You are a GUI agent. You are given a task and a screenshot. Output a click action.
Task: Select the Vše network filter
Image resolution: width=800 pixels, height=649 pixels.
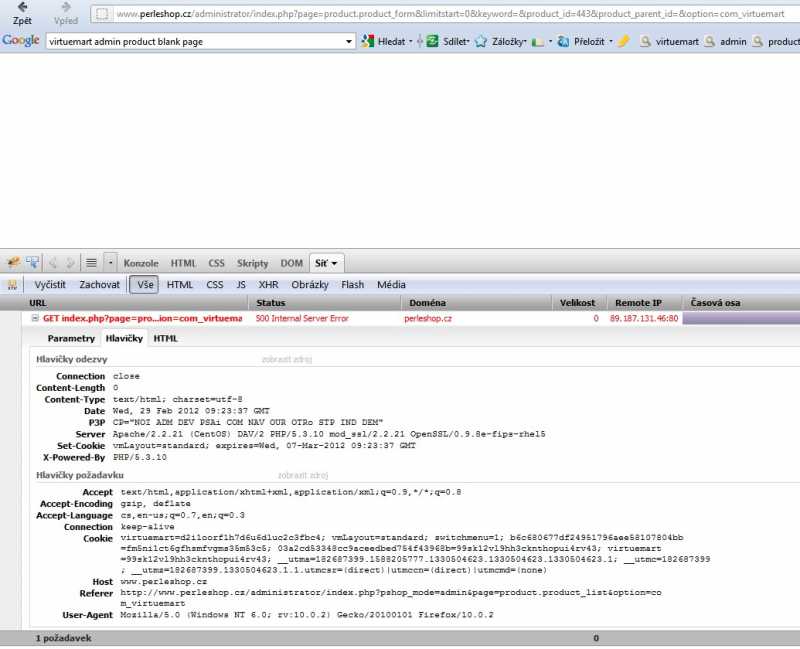coord(144,285)
